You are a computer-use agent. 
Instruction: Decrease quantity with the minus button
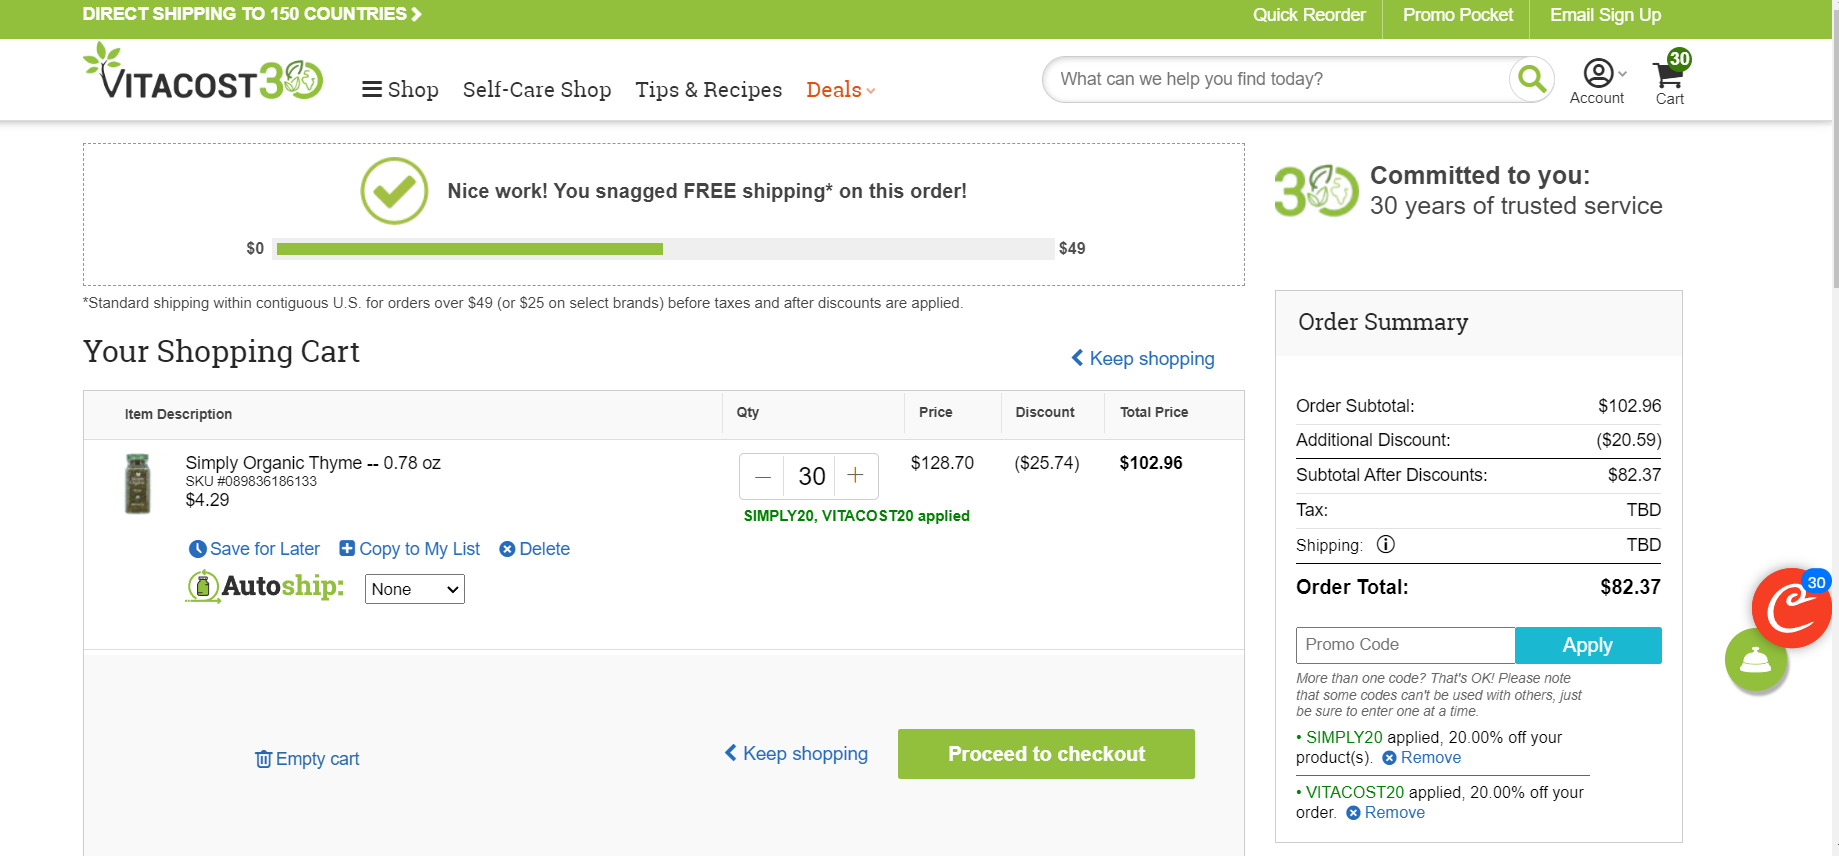tap(763, 476)
